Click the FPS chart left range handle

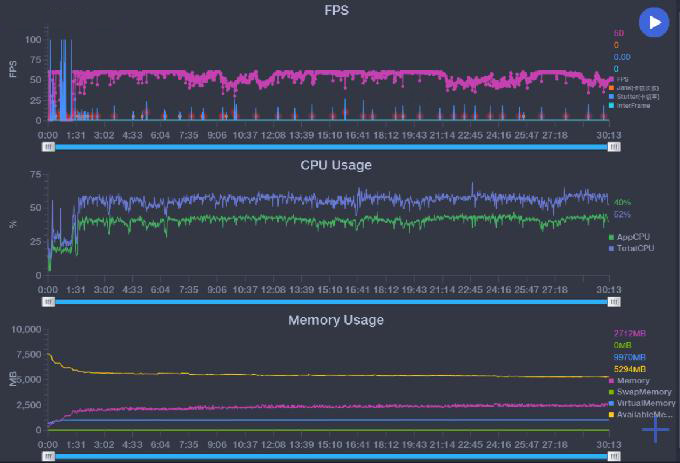49,147
